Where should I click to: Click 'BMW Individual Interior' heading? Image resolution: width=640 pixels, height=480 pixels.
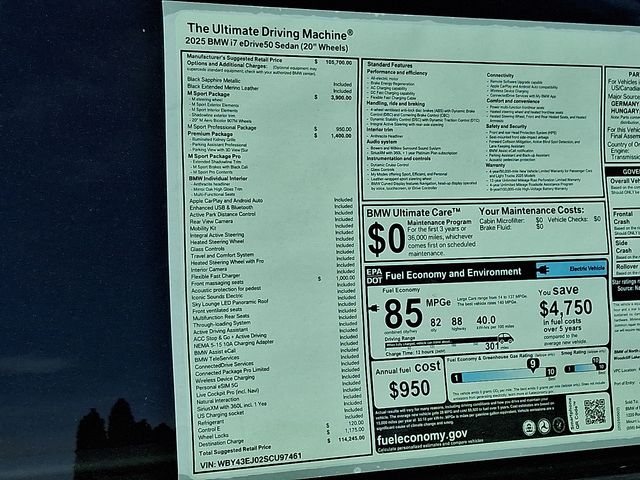pos(218,178)
